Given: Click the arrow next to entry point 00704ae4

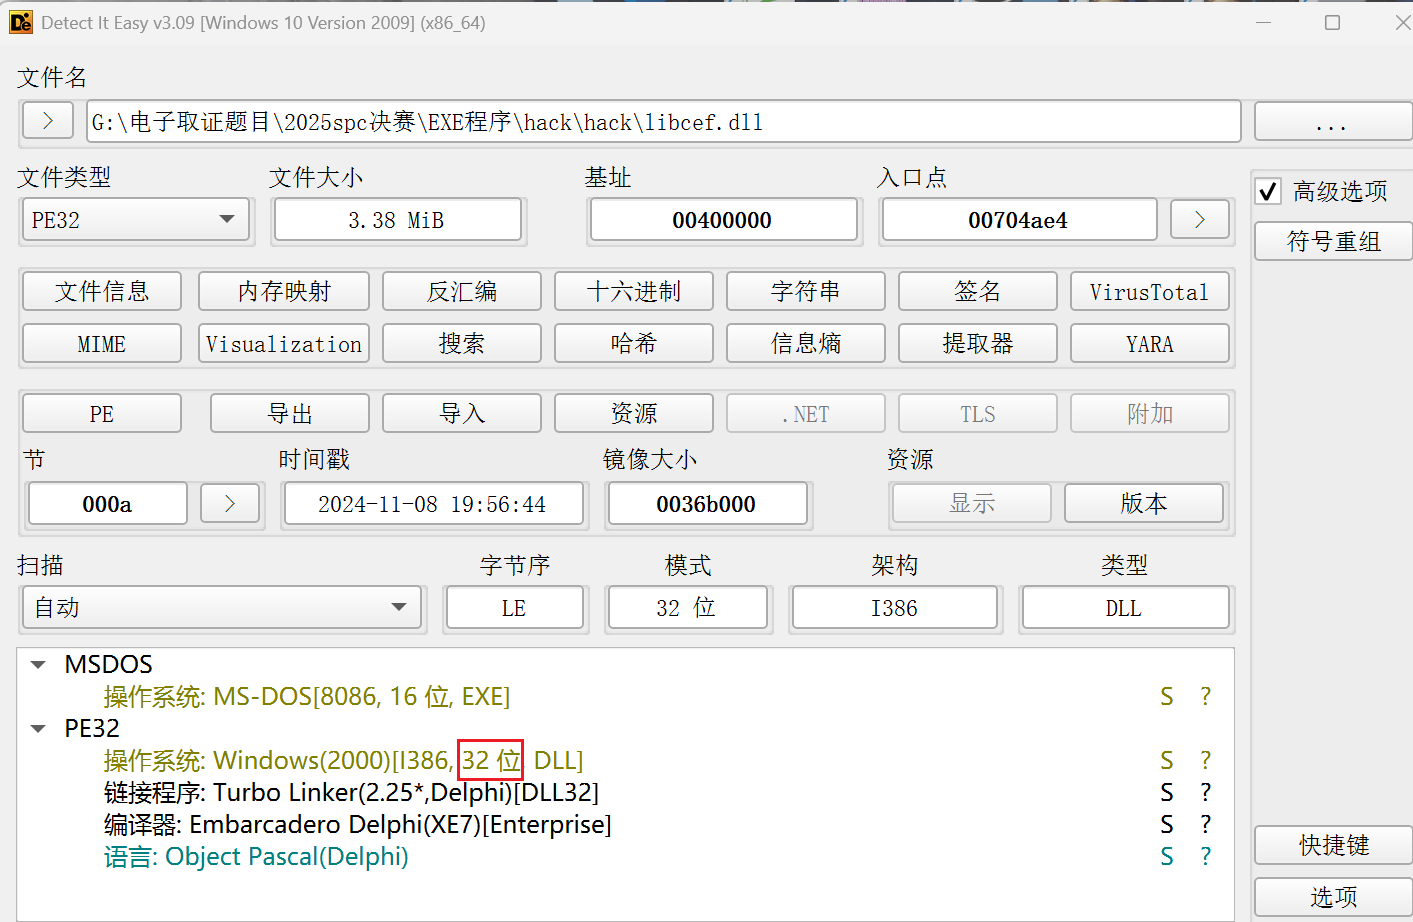Looking at the screenshot, I should pyautogui.click(x=1199, y=220).
